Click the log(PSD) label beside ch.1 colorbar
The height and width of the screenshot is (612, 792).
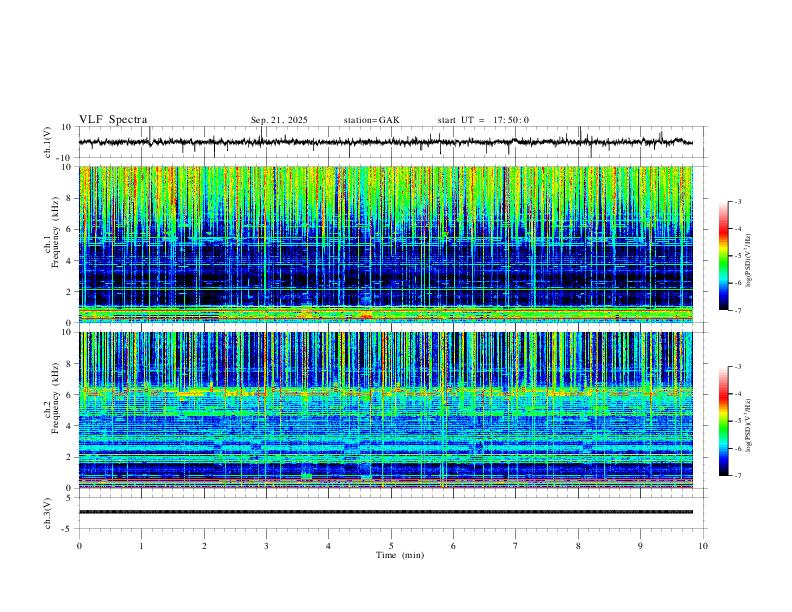pyautogui.click(x=749, y=260)
